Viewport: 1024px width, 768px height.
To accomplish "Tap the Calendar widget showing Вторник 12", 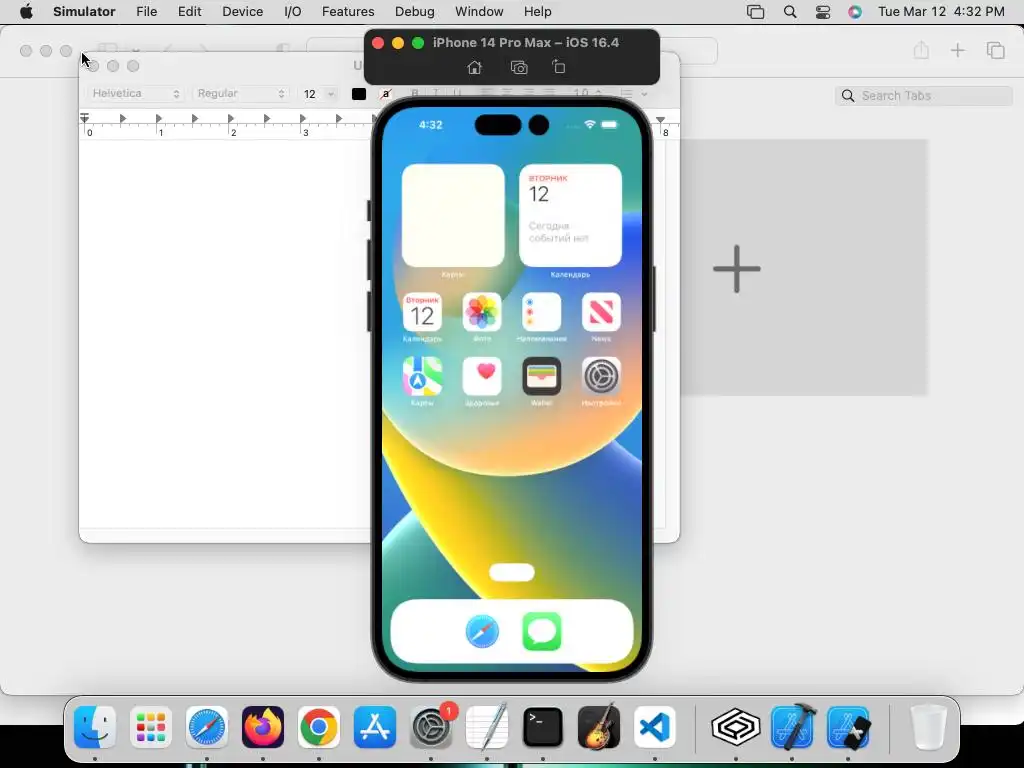I will coord(570,216).
